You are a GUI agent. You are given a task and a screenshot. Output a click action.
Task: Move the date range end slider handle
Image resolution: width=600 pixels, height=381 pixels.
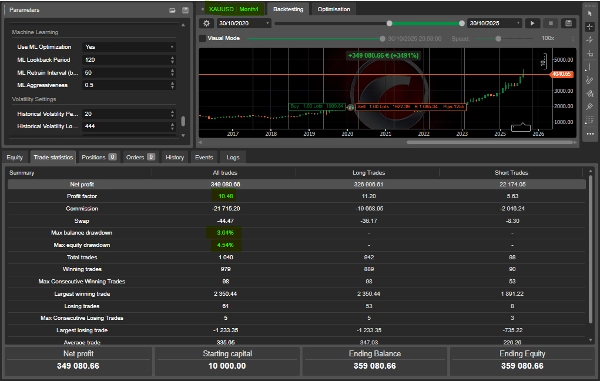tap(462, 23)
